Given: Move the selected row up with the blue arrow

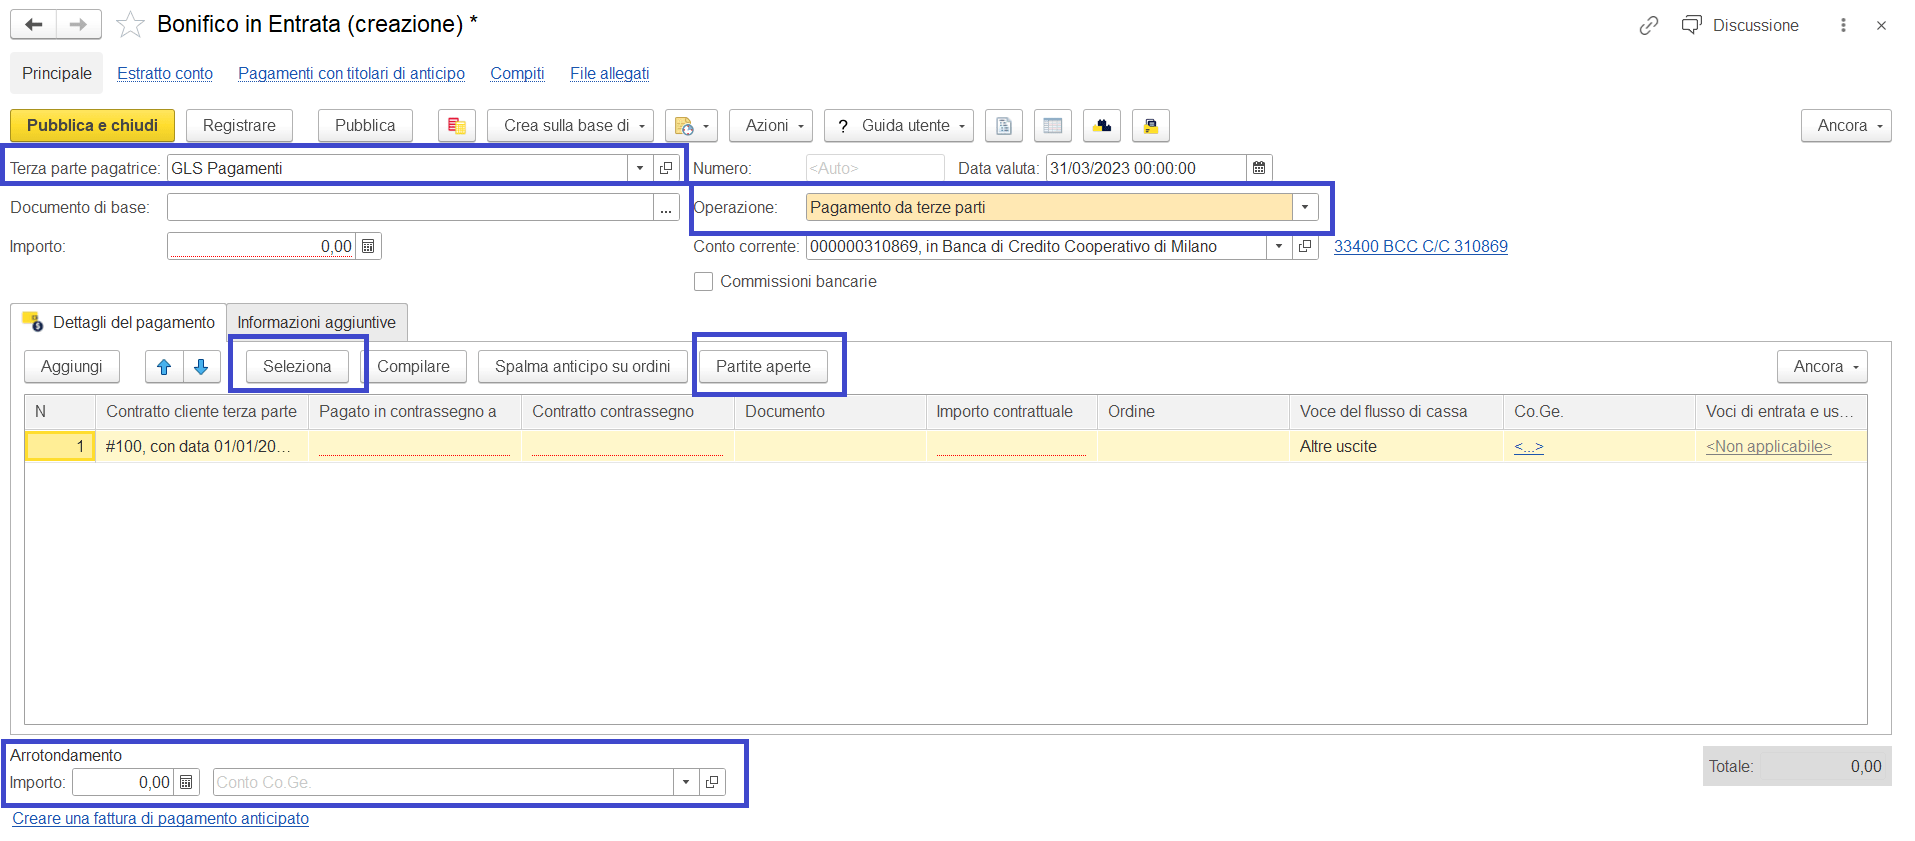Looking at the screenshot, I should pyautogui.click(x=164, y=367).
